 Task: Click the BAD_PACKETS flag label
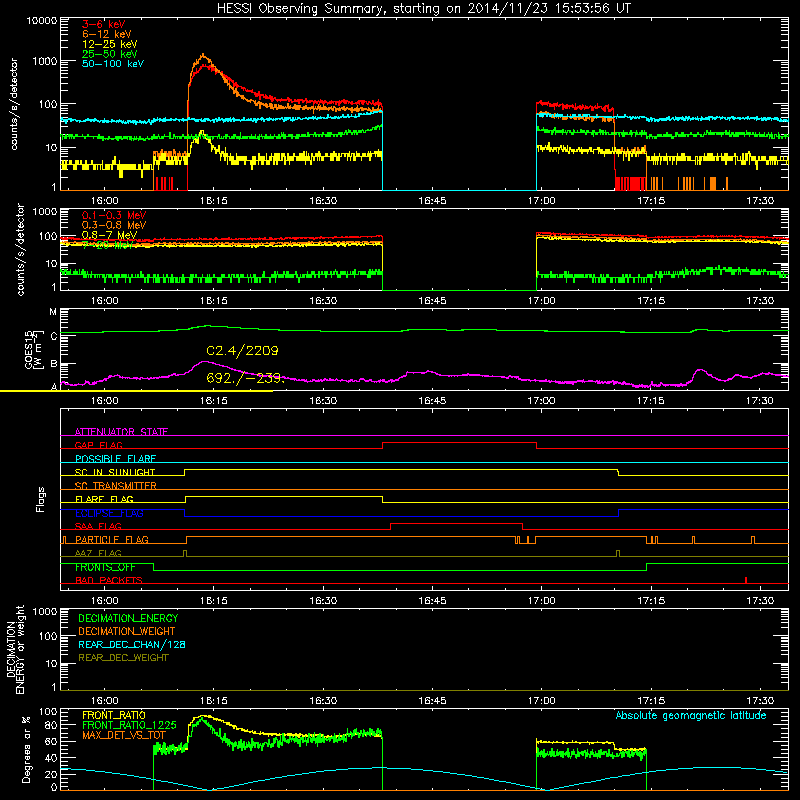point(109,580)
